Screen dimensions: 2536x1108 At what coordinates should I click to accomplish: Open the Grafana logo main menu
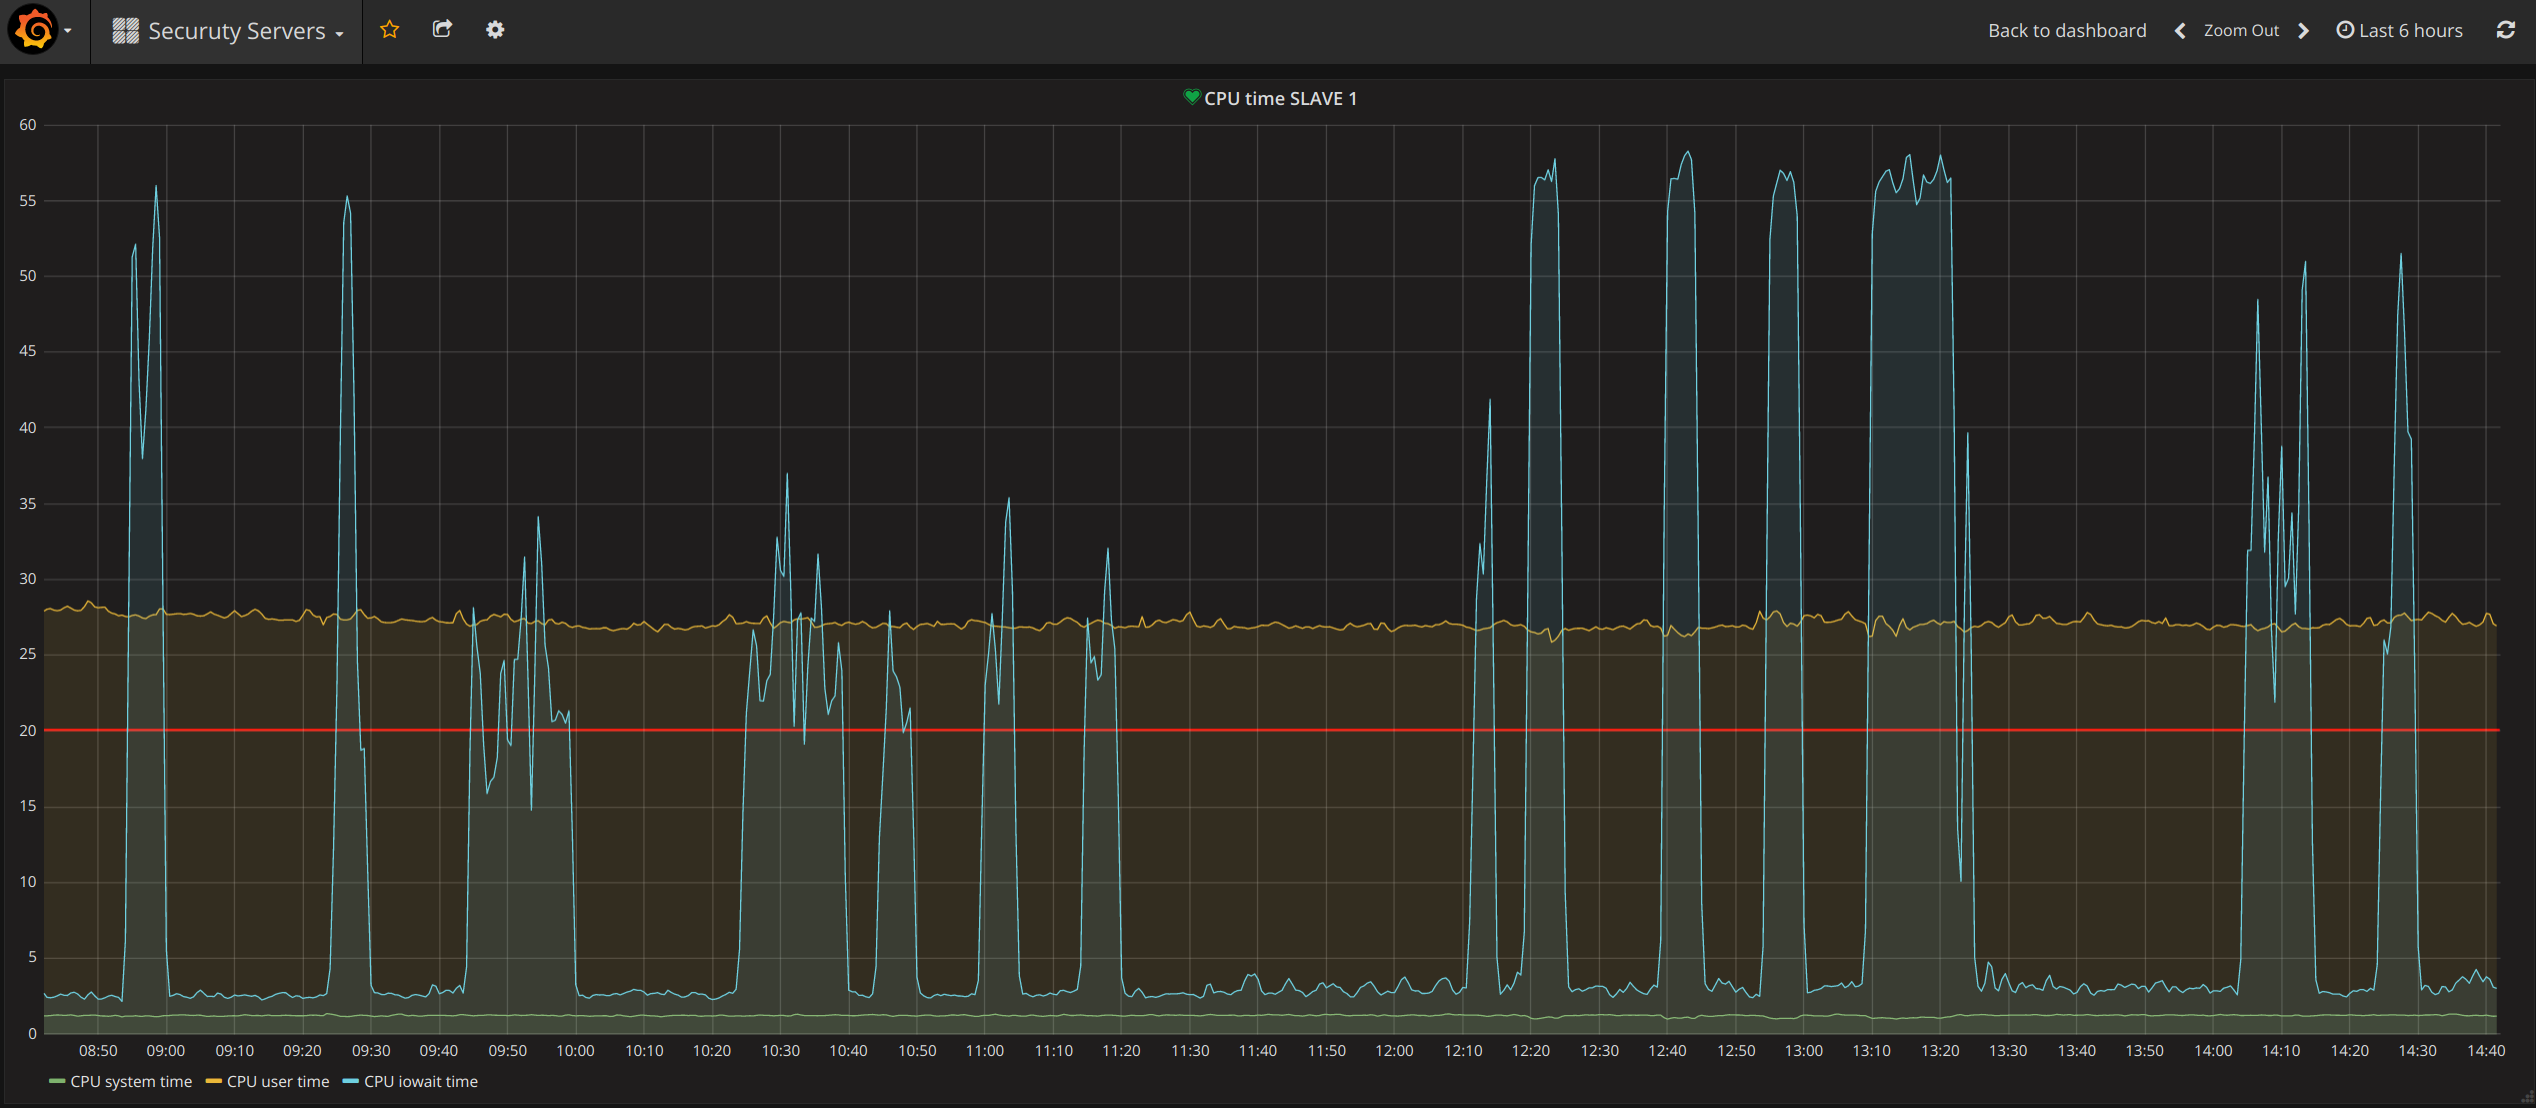coord(33,30)
